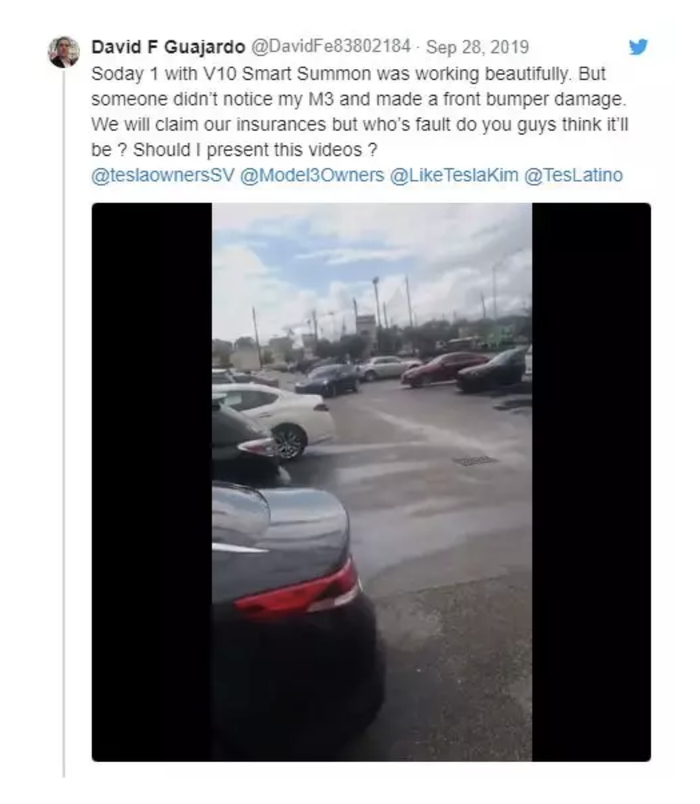The image size is (700, 804).
Task: Click the dark blue Tesla driving in the video
Action: pos(328,379)
